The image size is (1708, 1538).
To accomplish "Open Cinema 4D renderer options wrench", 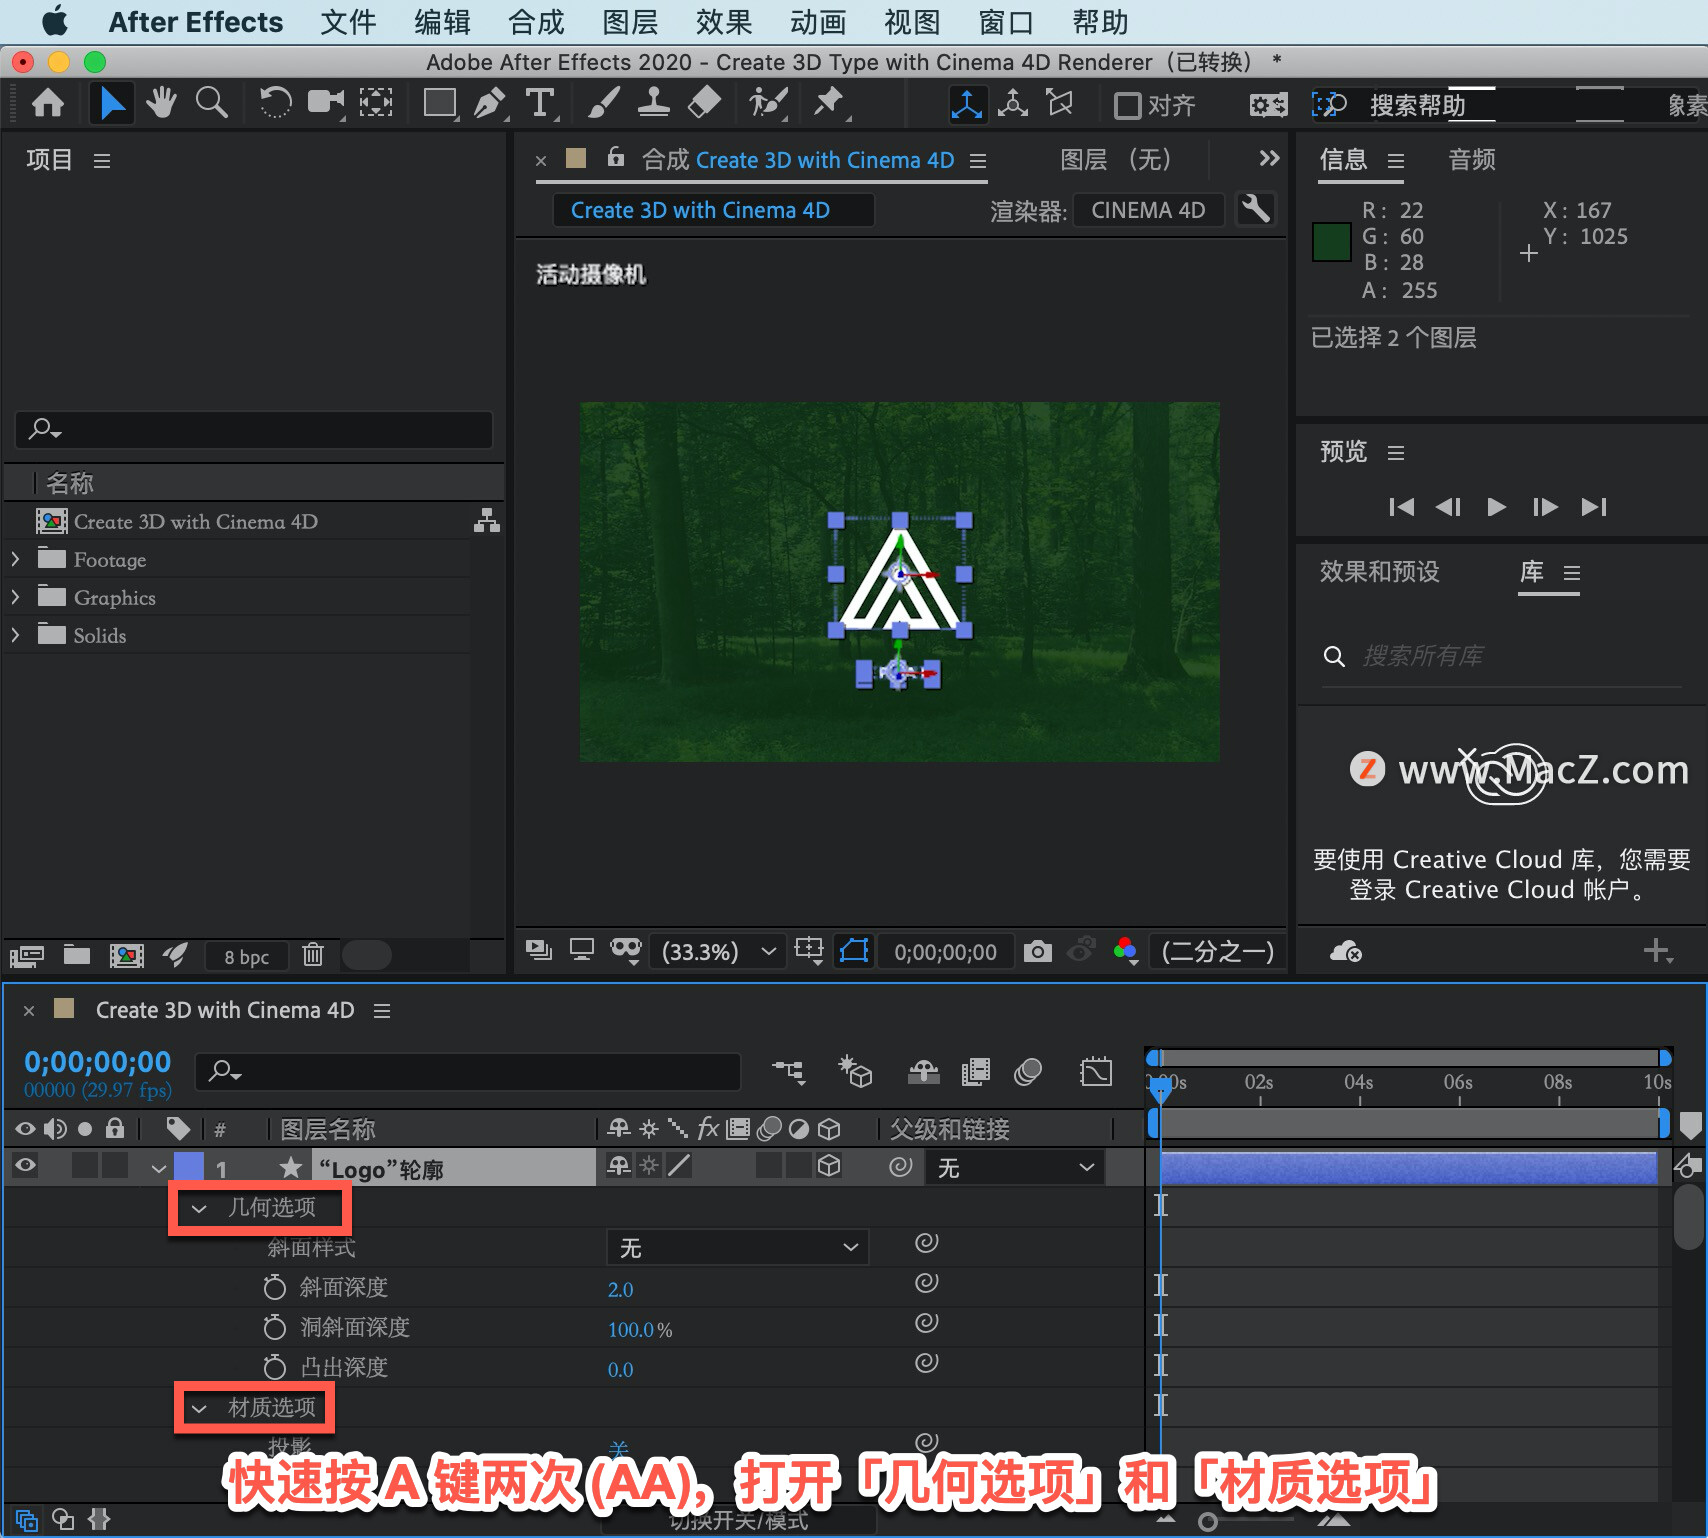I will tap(1255, 210).
